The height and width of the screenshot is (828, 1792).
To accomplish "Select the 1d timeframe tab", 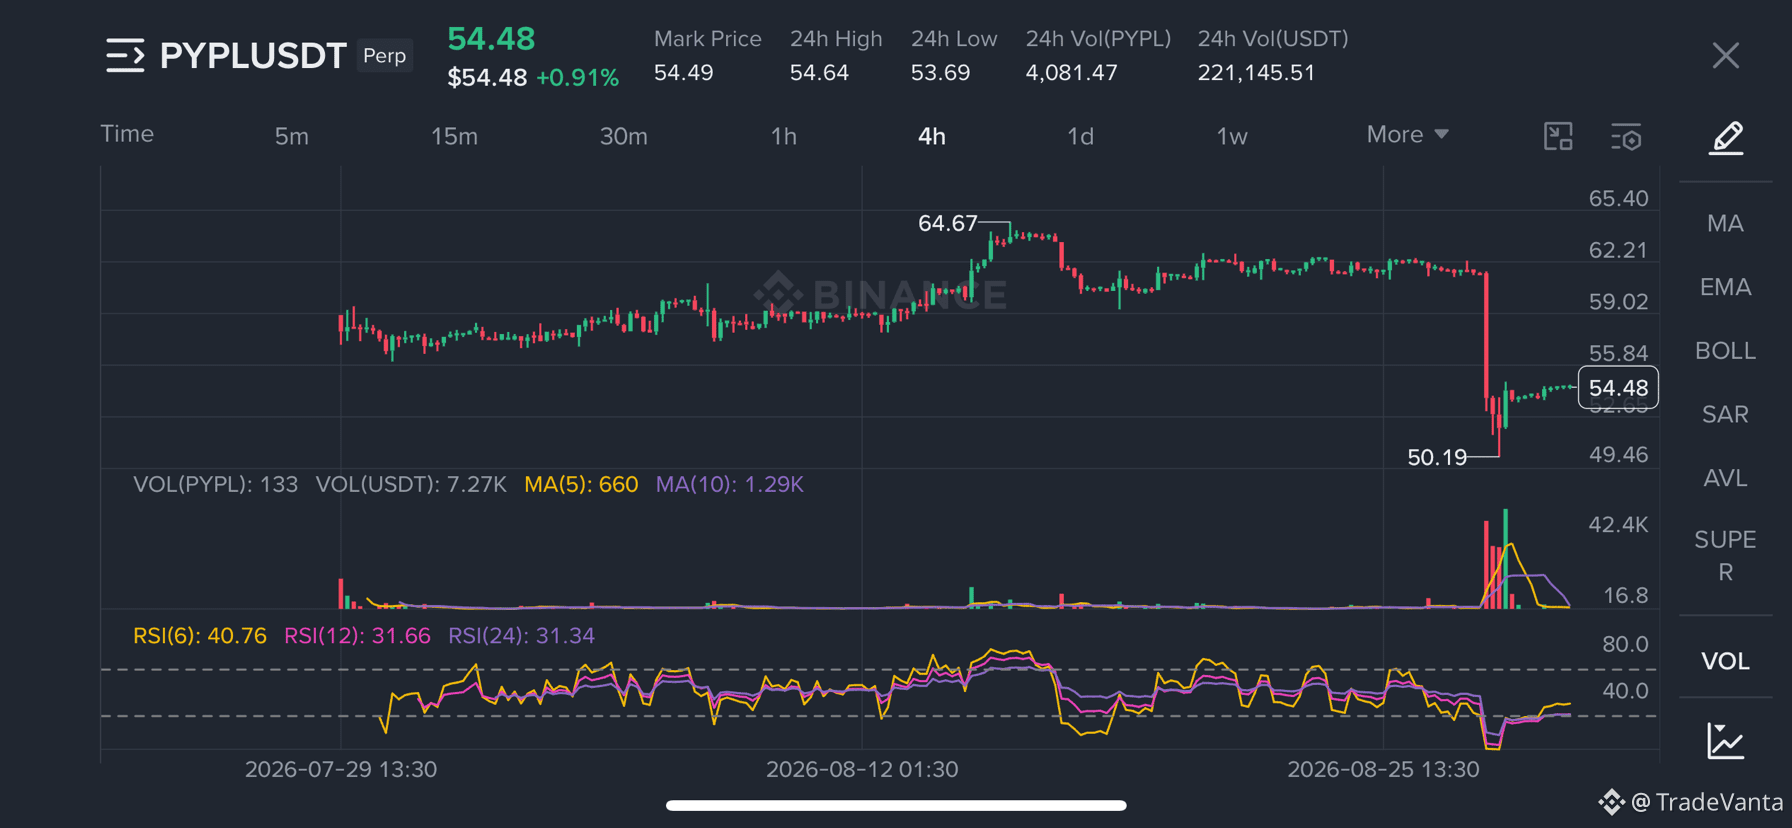I will tap(1080, 136).
